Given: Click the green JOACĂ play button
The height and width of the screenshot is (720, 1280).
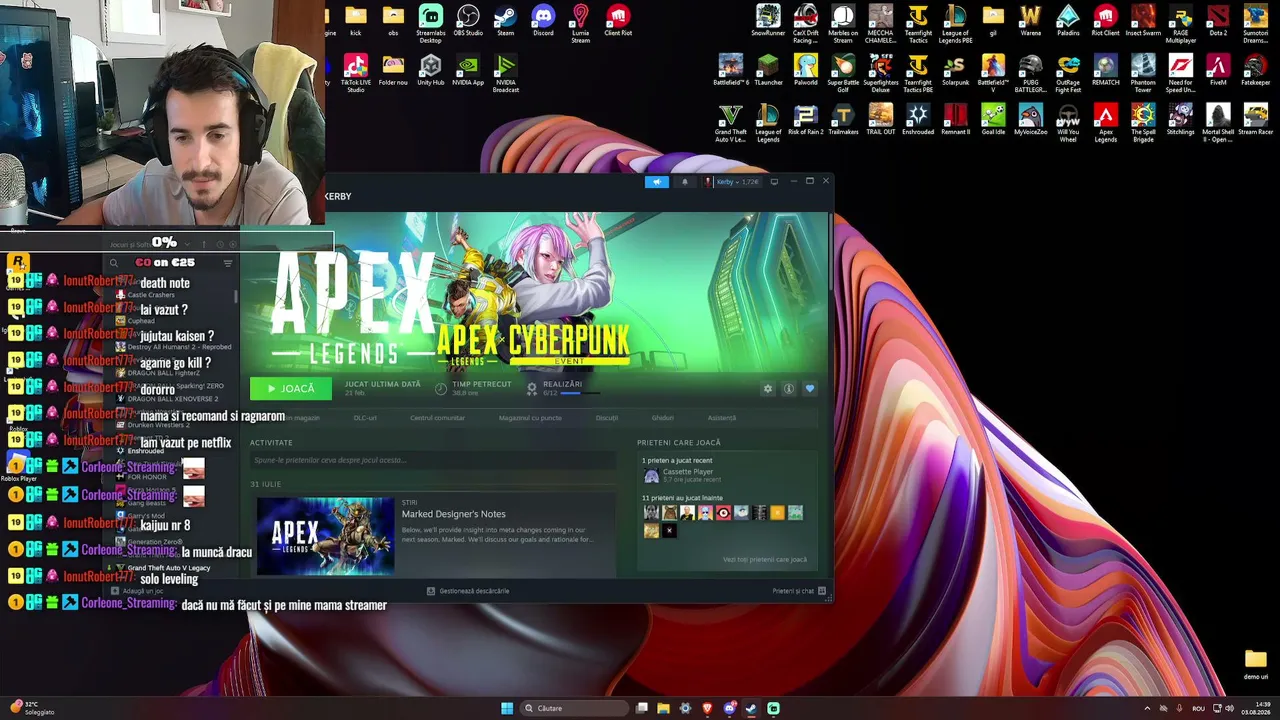Looking at the screenshot, I should tap(291, 389).
